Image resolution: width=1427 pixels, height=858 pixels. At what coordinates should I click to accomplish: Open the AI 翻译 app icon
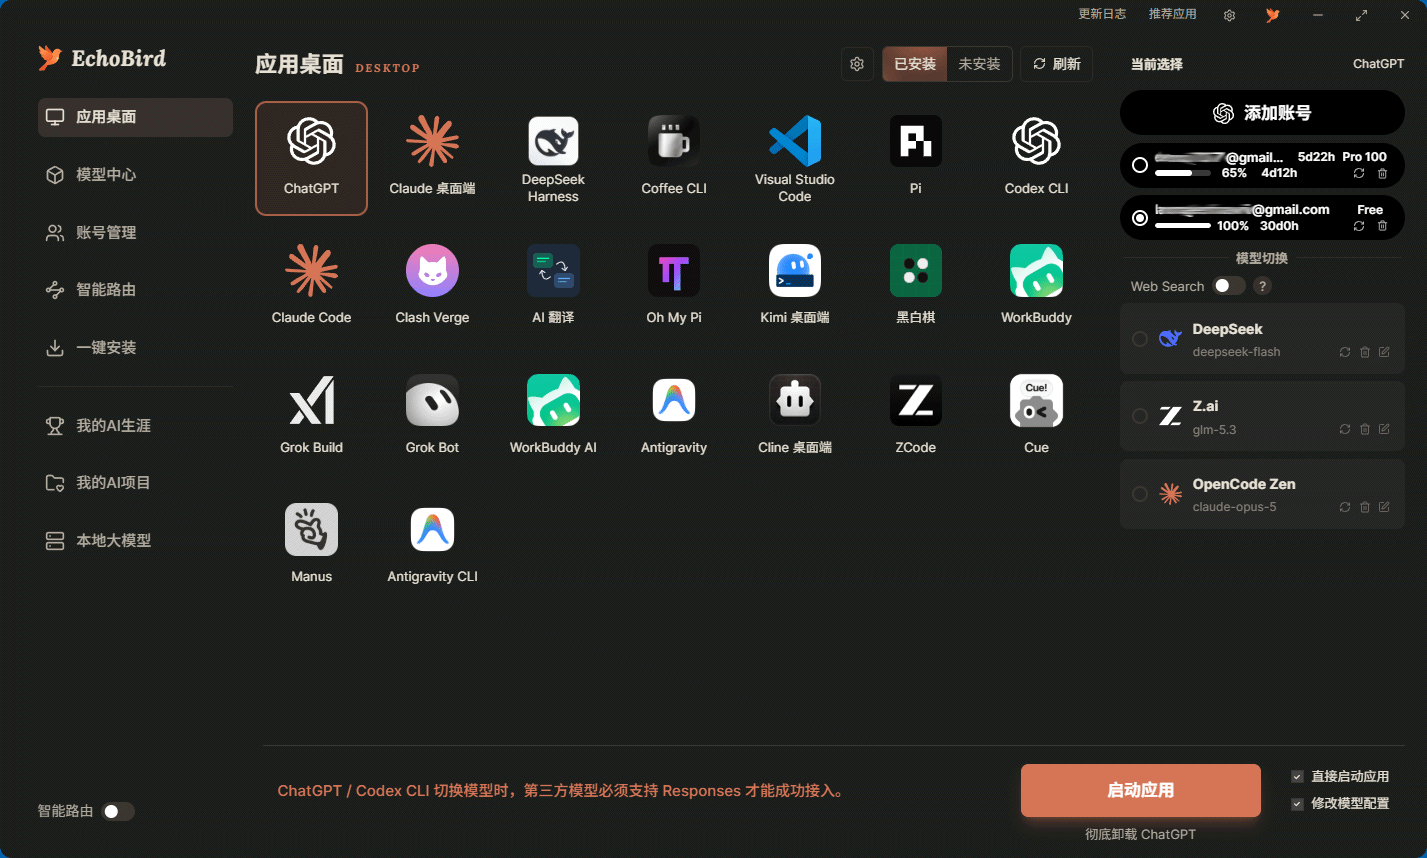(553, 270)
